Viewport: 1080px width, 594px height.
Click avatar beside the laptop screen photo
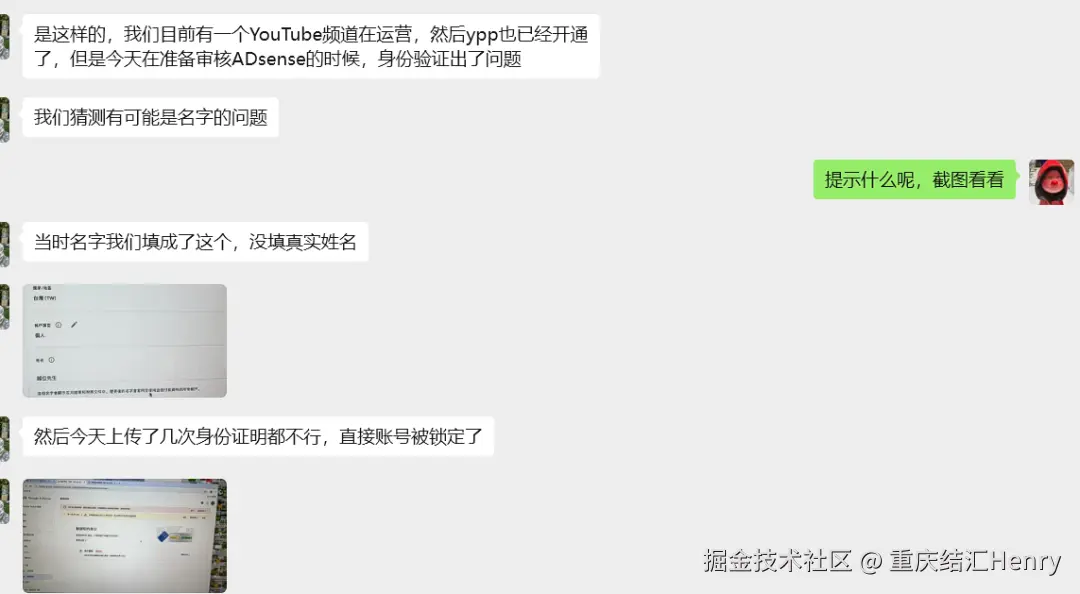pos(4,502)
